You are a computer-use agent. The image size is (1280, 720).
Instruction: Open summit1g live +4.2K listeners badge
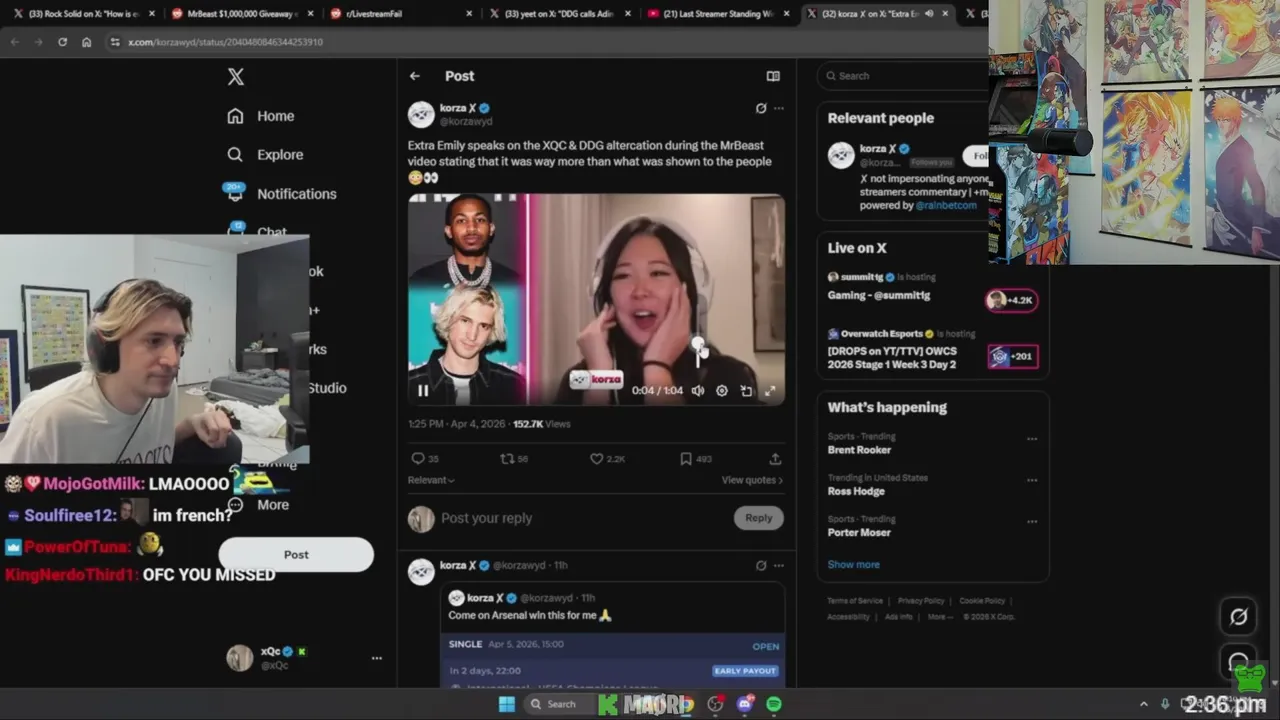pyautogui.click(x=1012, y=300)
